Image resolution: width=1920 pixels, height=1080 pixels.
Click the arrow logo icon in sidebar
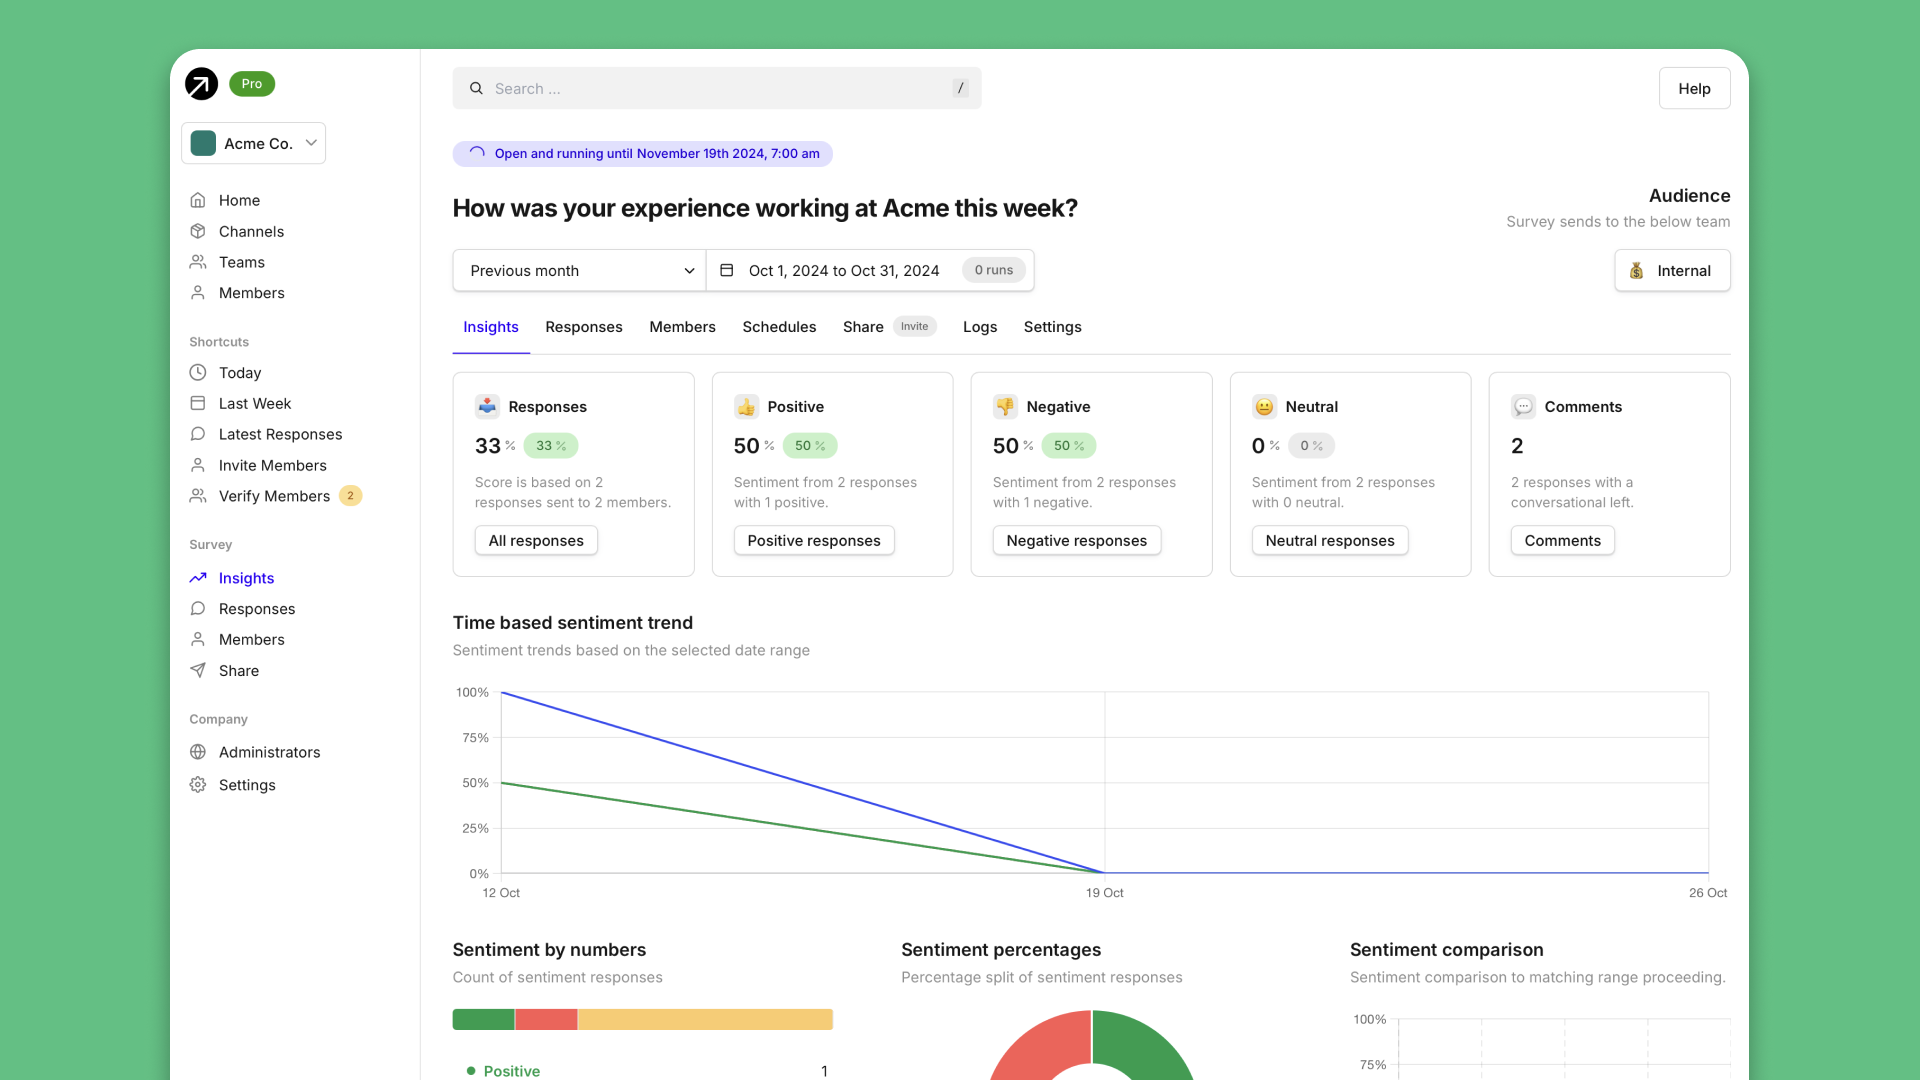point(201,84)
